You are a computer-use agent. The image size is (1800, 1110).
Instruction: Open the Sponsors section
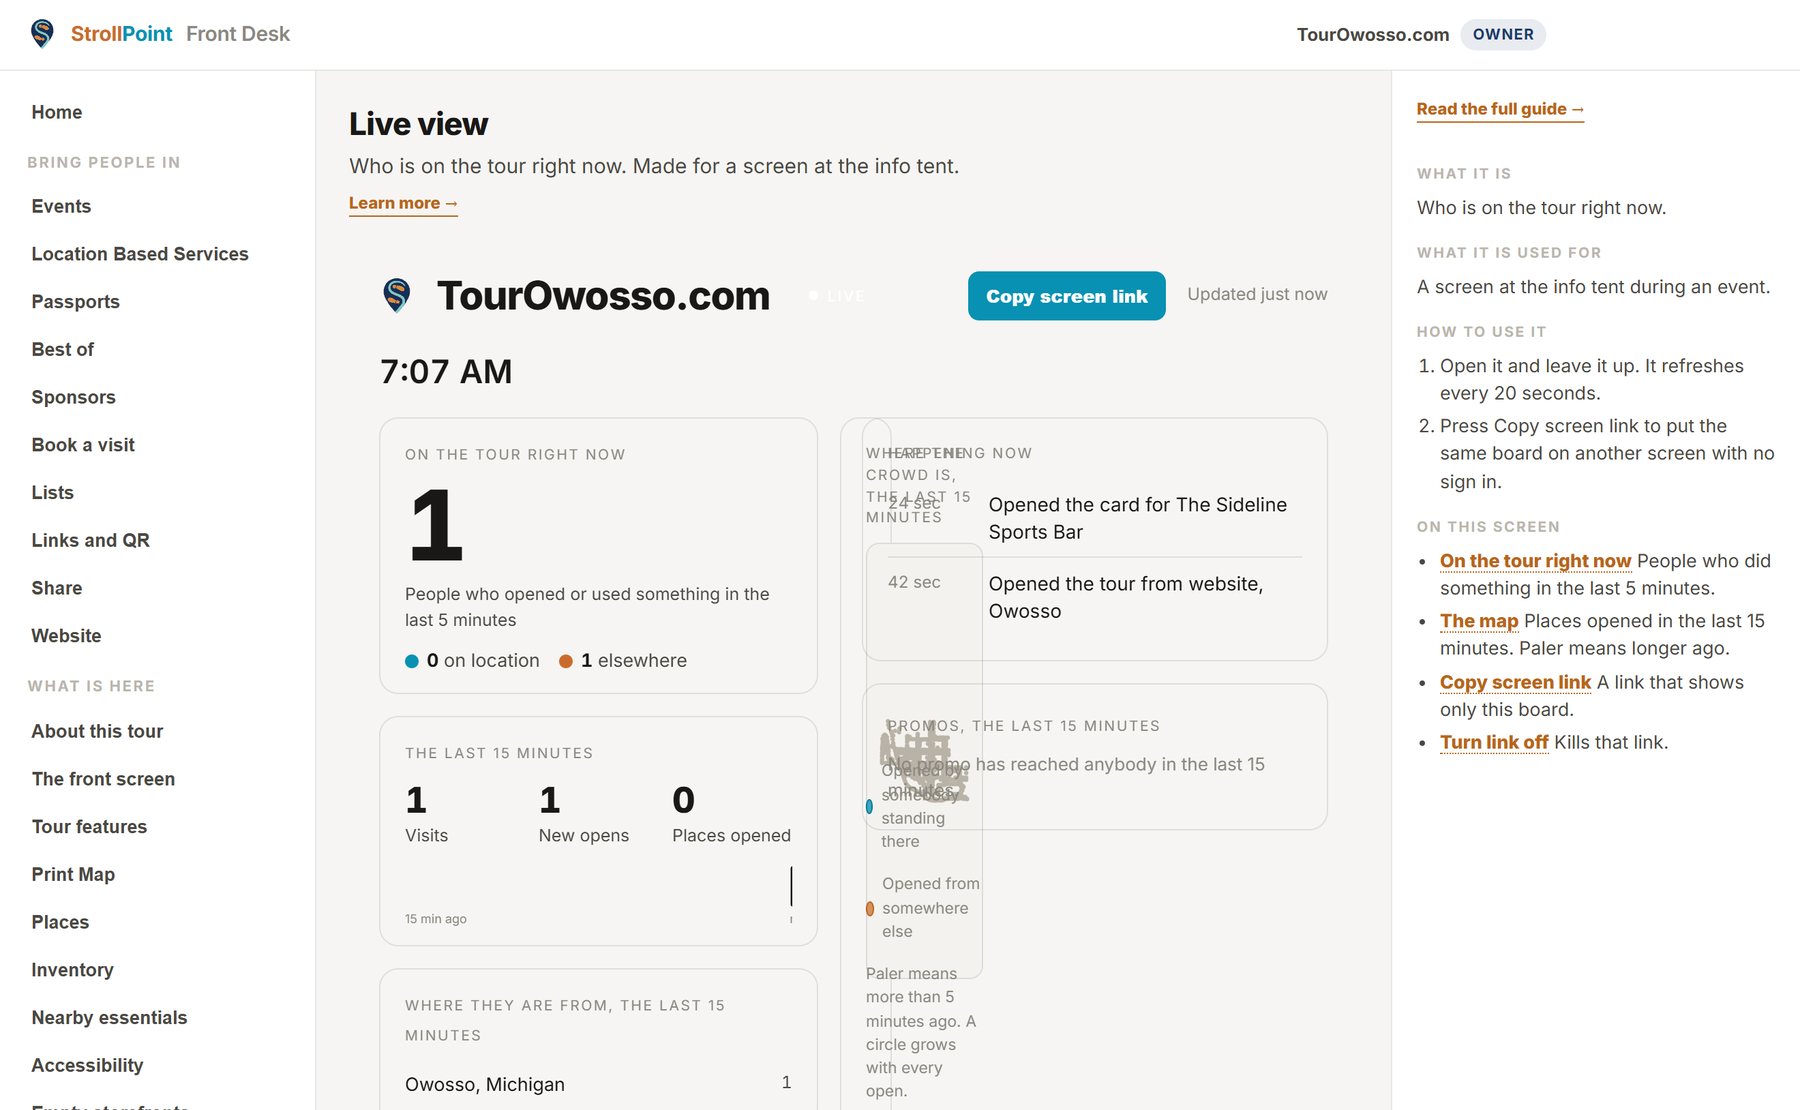point(74,397)
